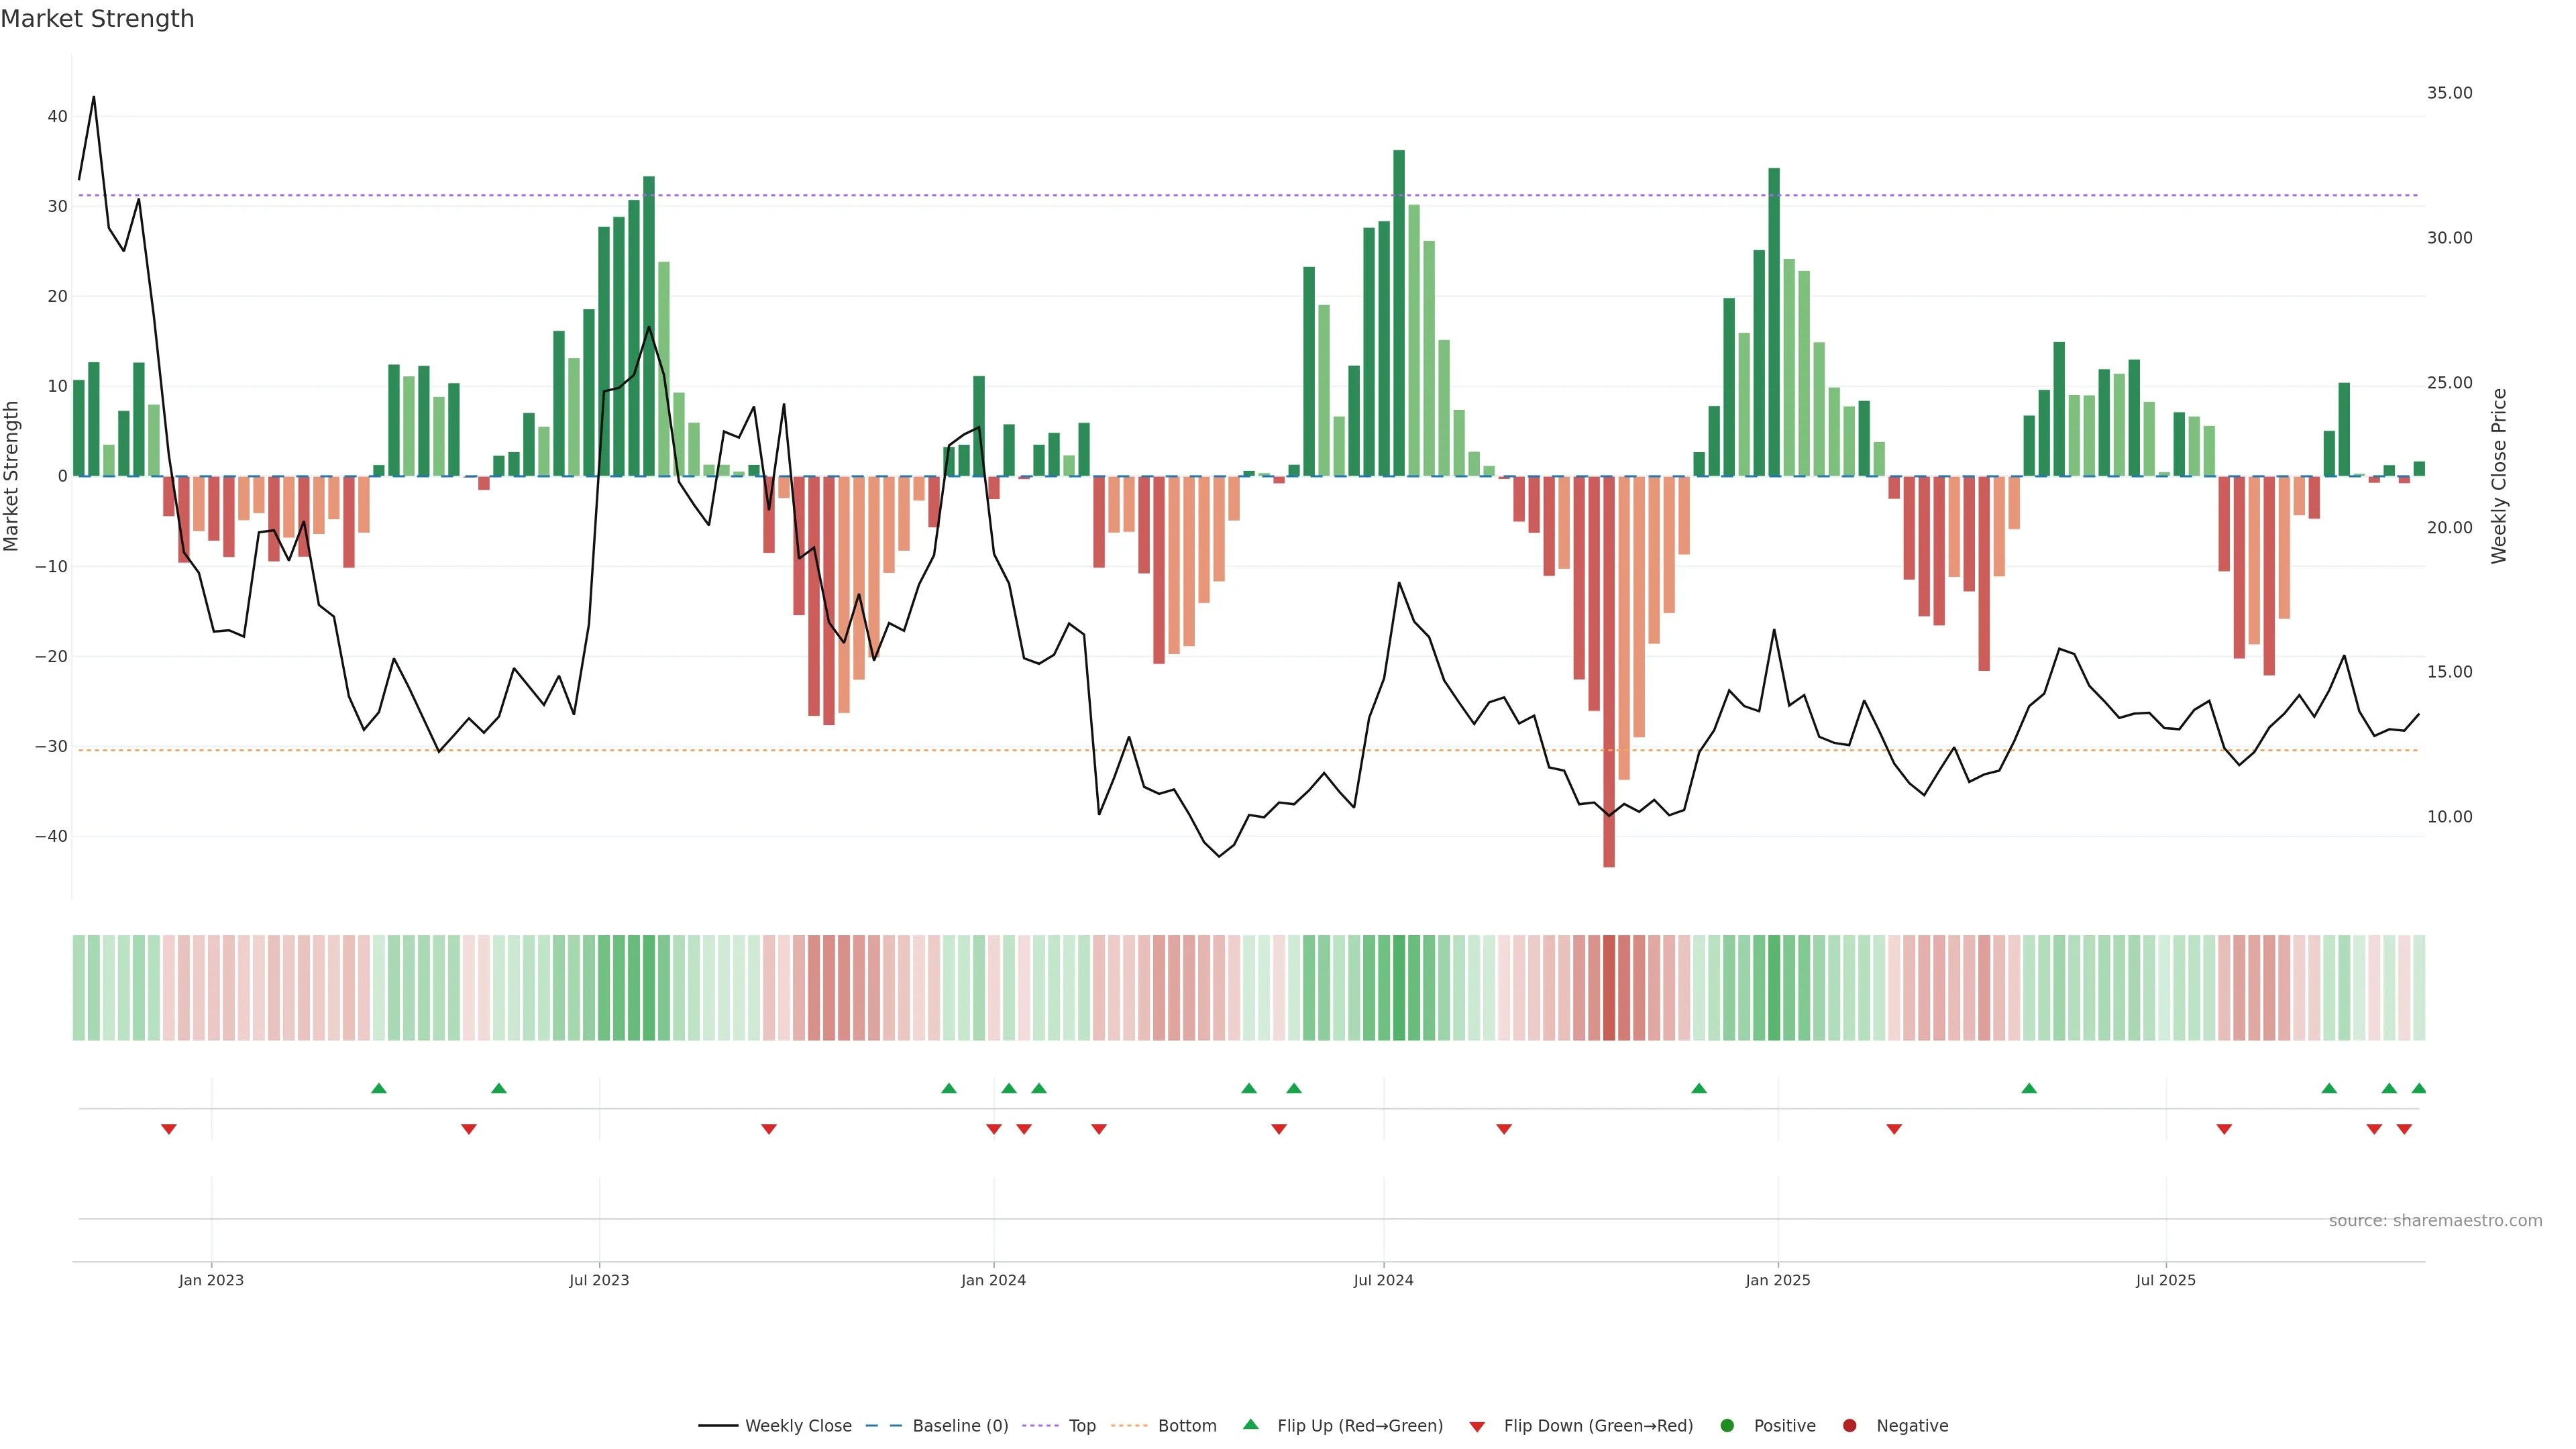Click the darkest red heatmap strip cell
The width and height of the screenshot is (2576, 1449).
(1609, 987)
